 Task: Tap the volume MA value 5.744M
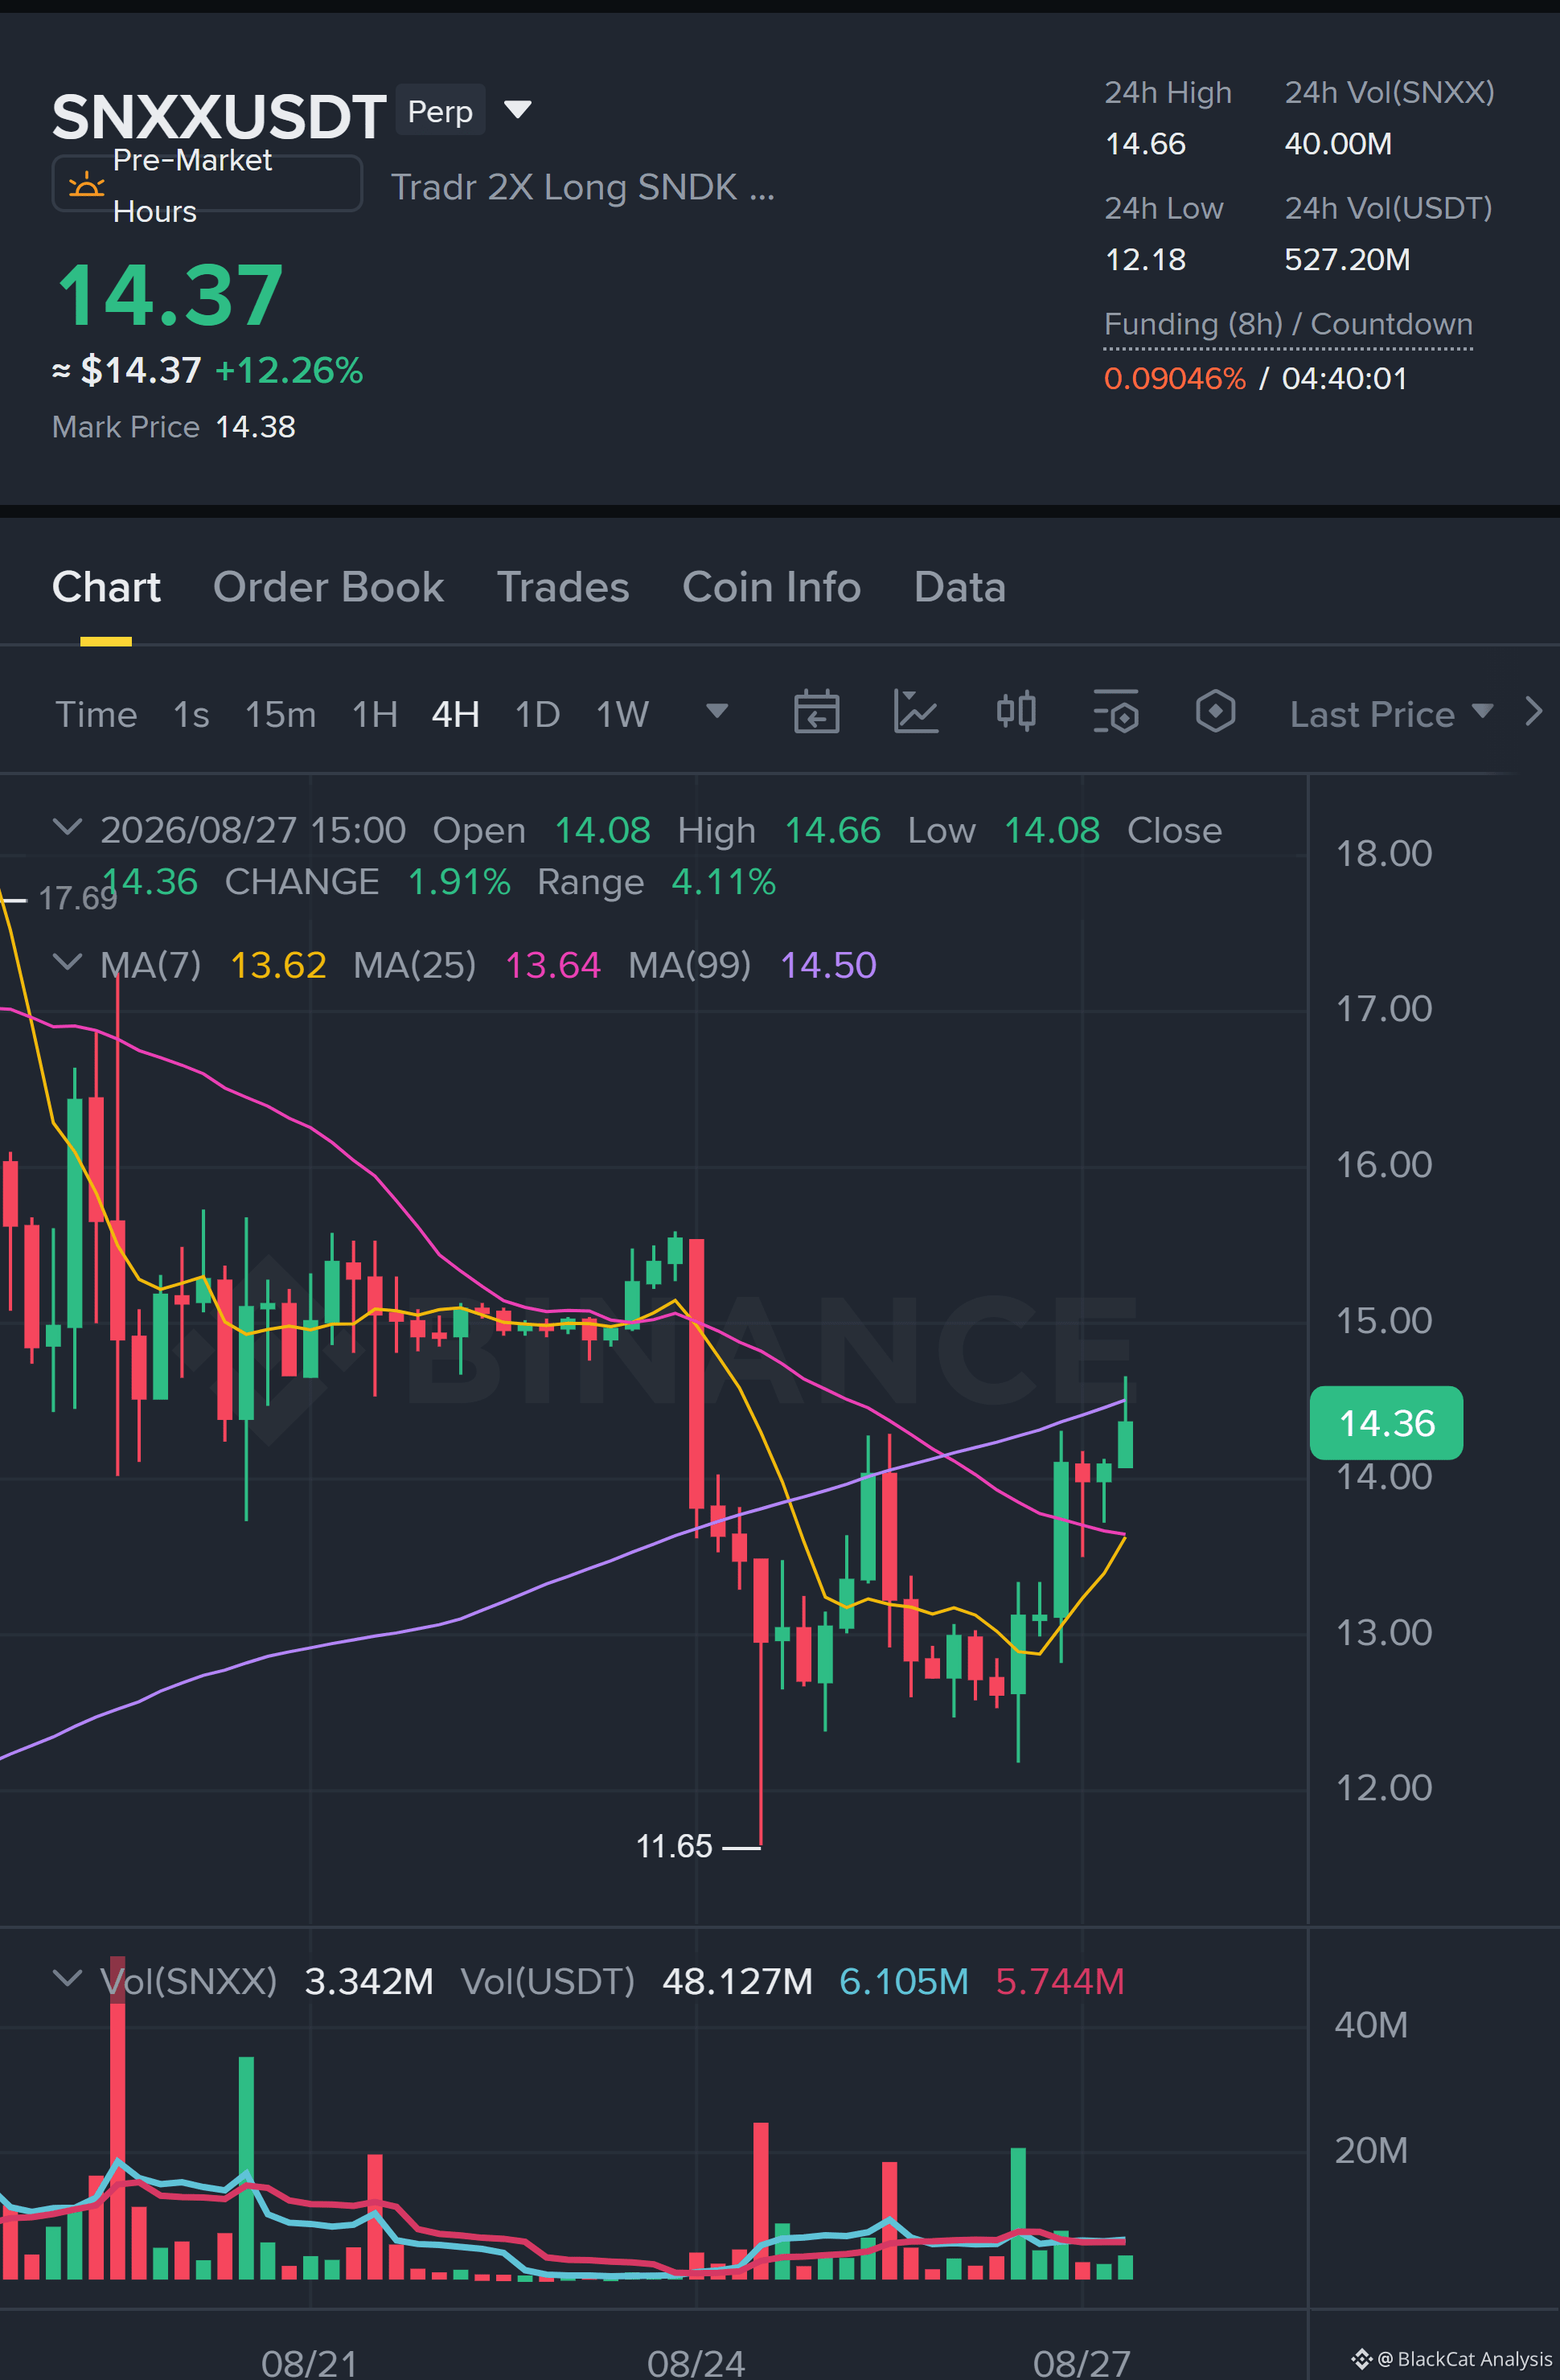1060,1981
